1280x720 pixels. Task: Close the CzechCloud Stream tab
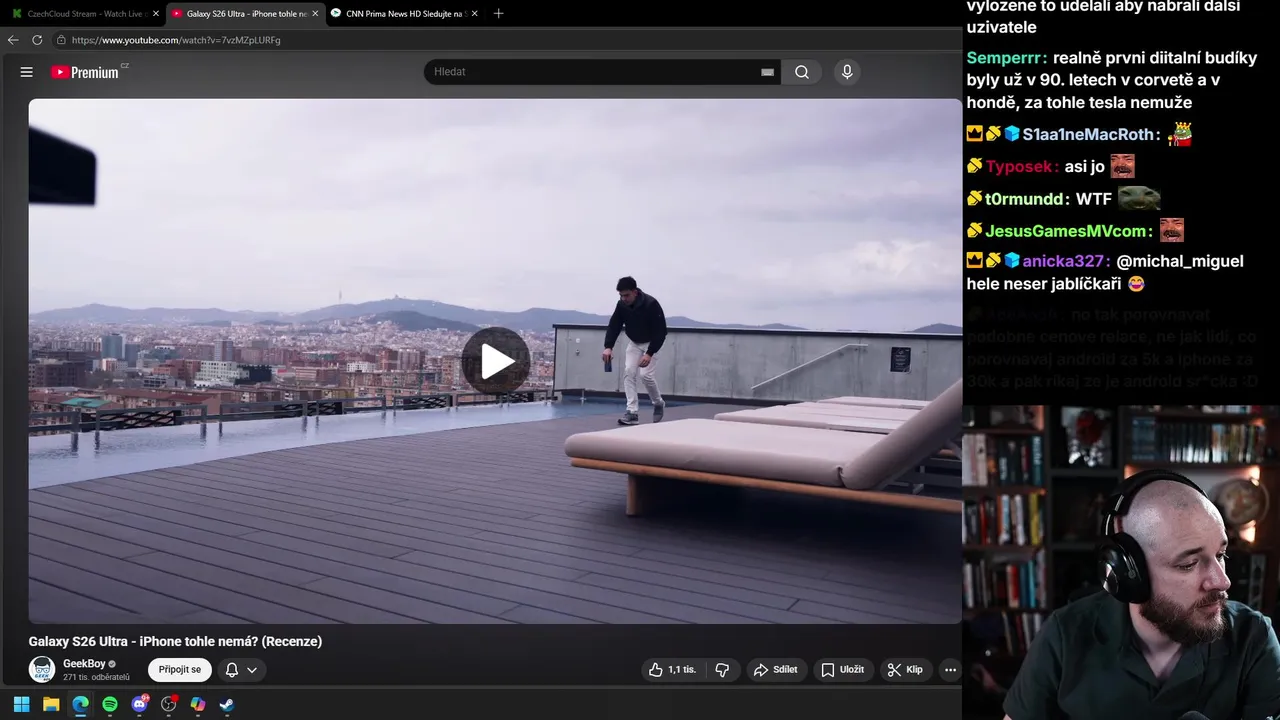coord(156,14)
